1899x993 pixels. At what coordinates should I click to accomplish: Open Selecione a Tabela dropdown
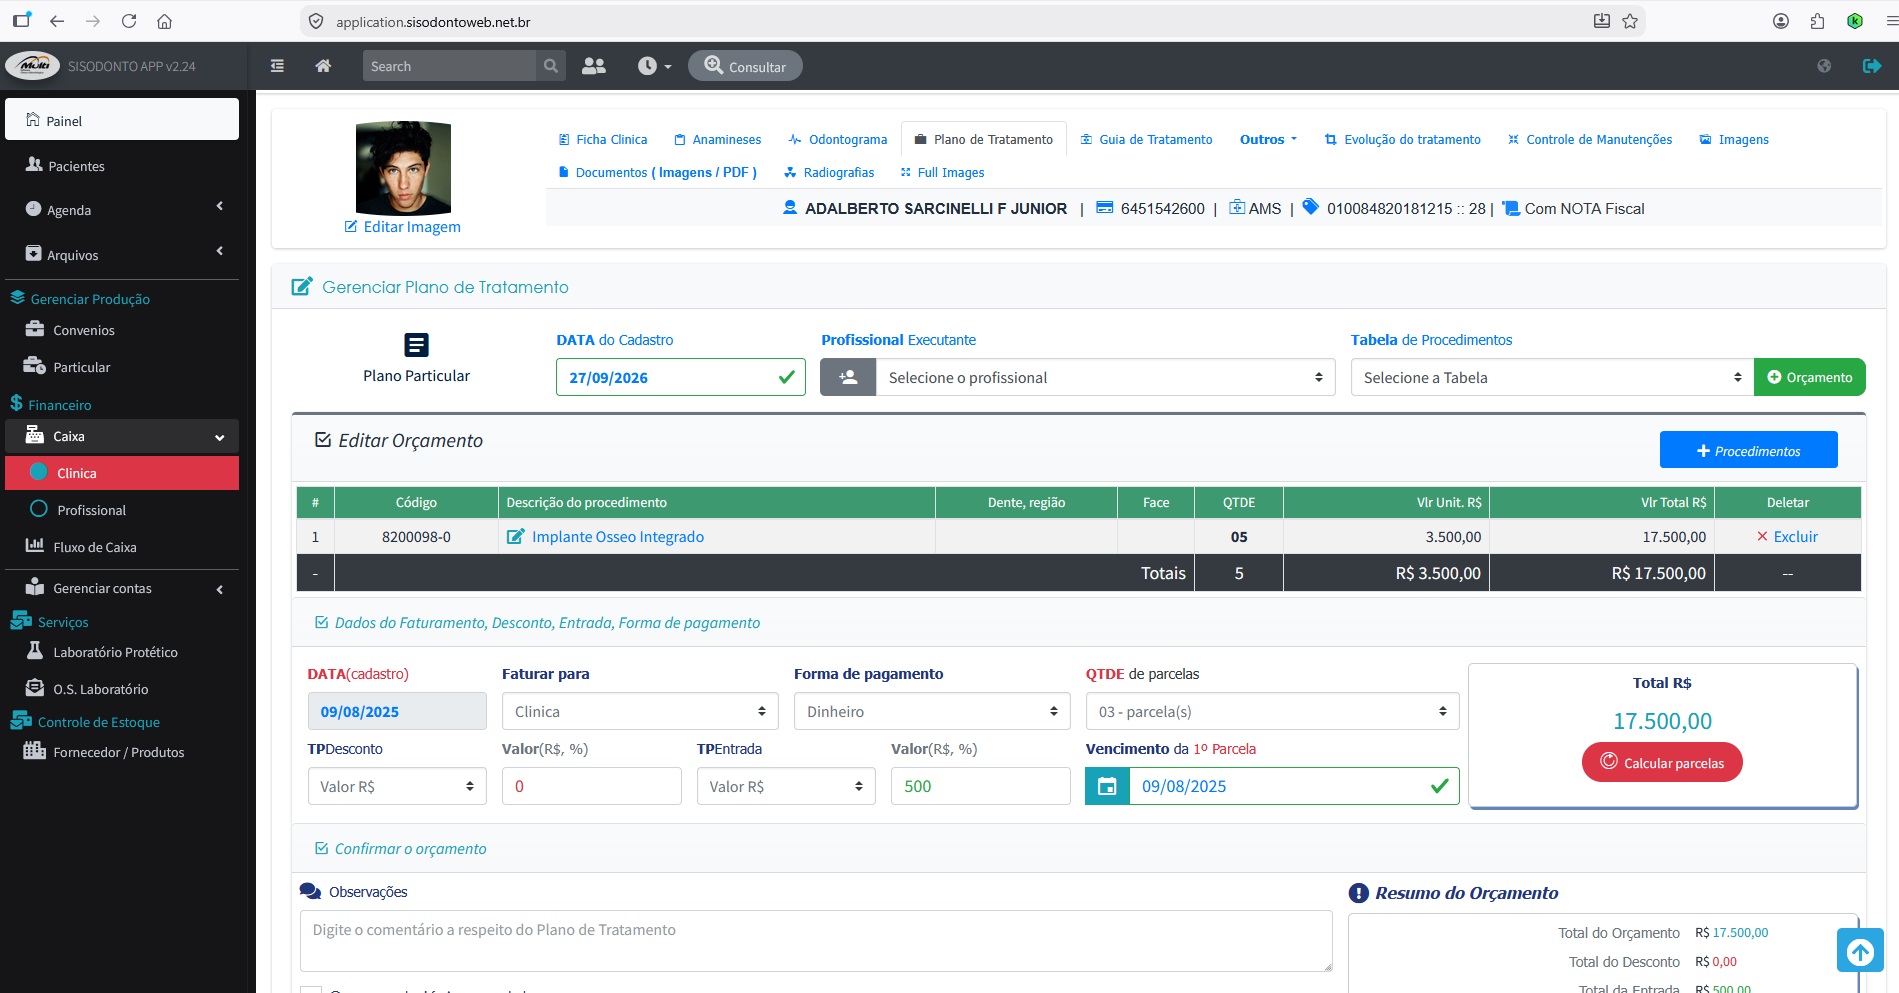pyautogui.click(x=1552, y=377)
